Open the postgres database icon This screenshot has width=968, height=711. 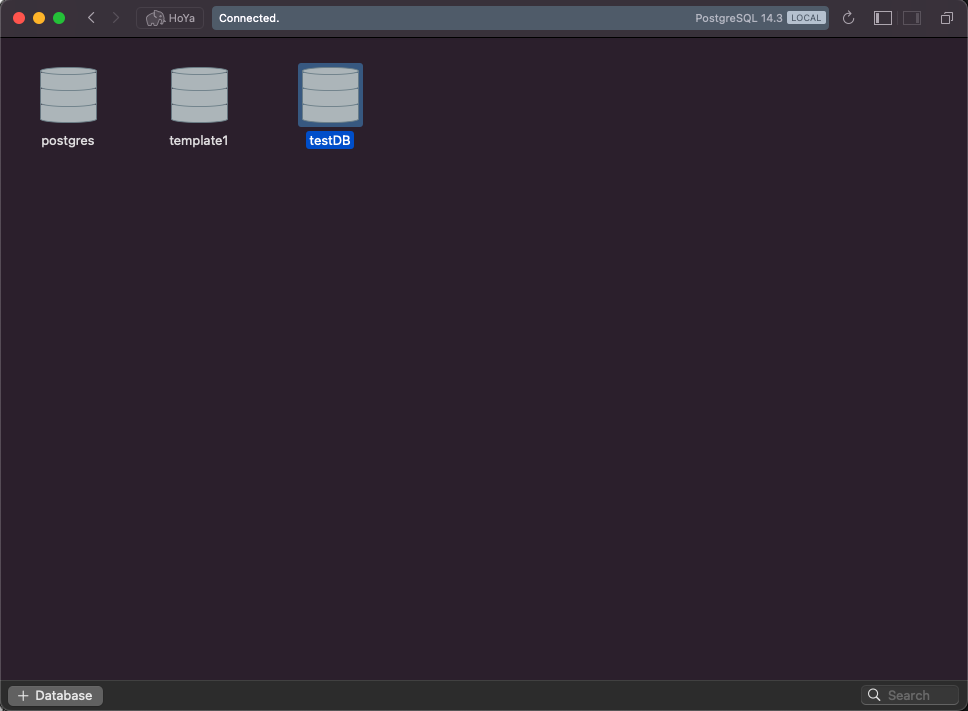pos(68,95)
